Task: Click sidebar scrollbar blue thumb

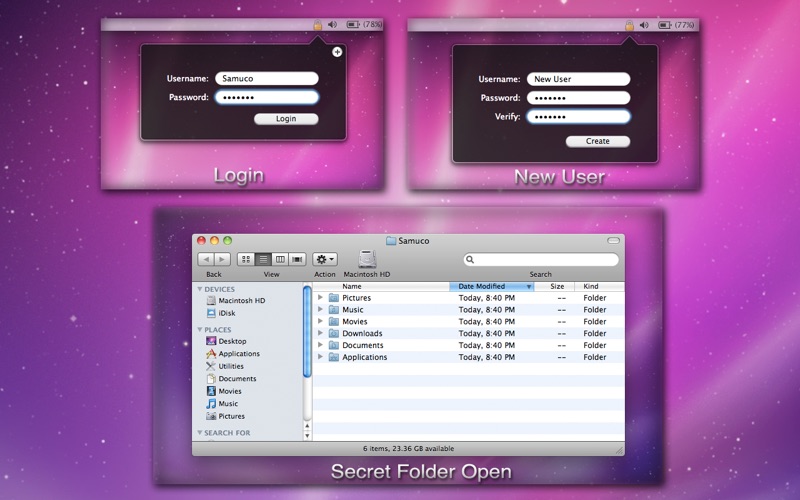Action: 307,332
